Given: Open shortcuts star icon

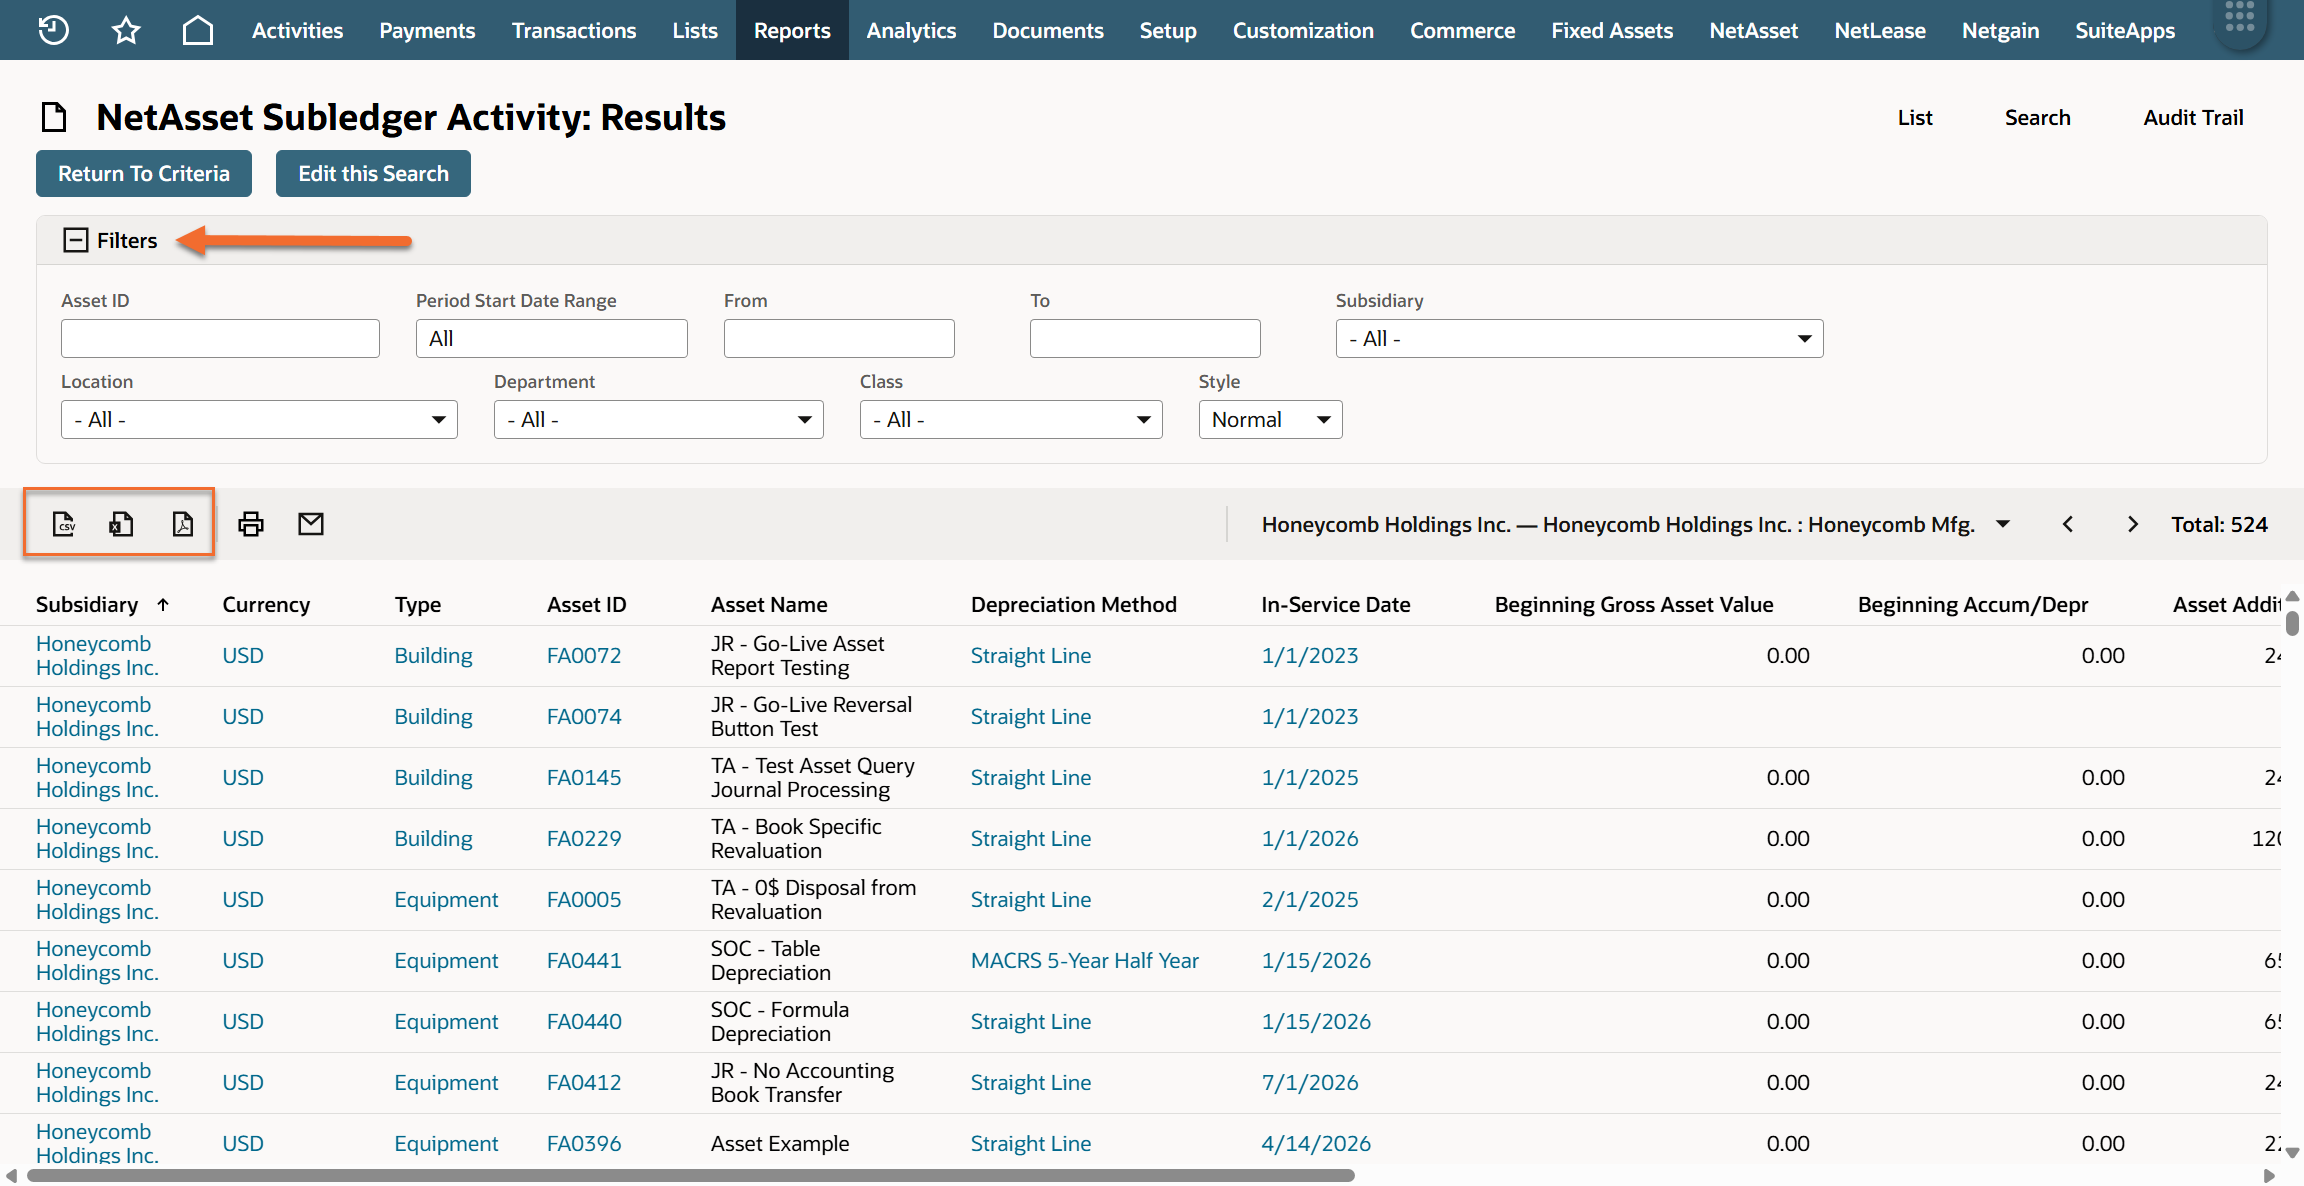Looking at the screenshot, I should tap(126, 30).
